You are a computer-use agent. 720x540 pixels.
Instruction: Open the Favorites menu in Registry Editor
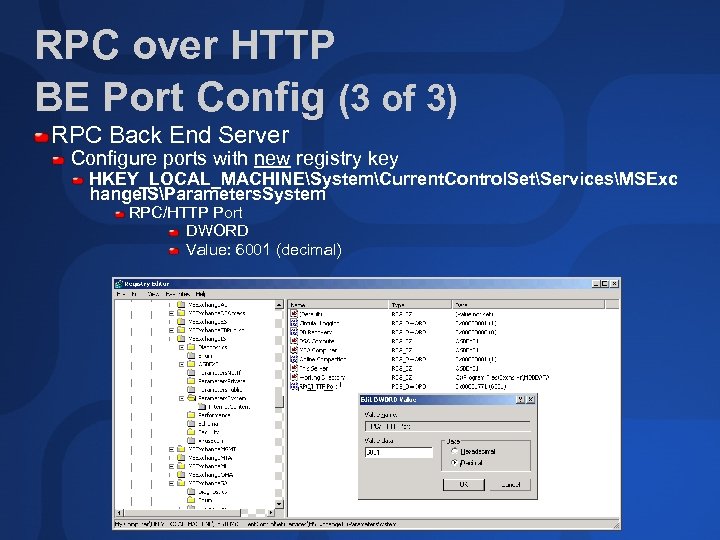tap(177, 294)
